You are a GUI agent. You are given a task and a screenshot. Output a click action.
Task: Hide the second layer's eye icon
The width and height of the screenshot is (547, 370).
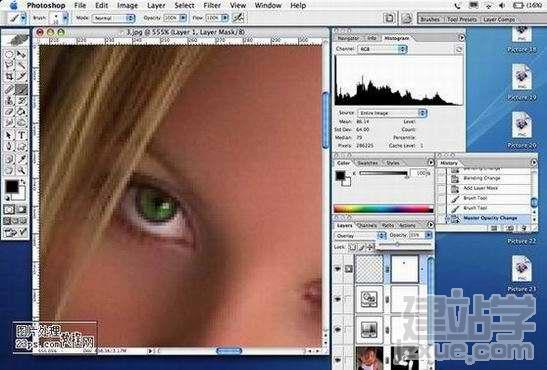click(337, 299)
